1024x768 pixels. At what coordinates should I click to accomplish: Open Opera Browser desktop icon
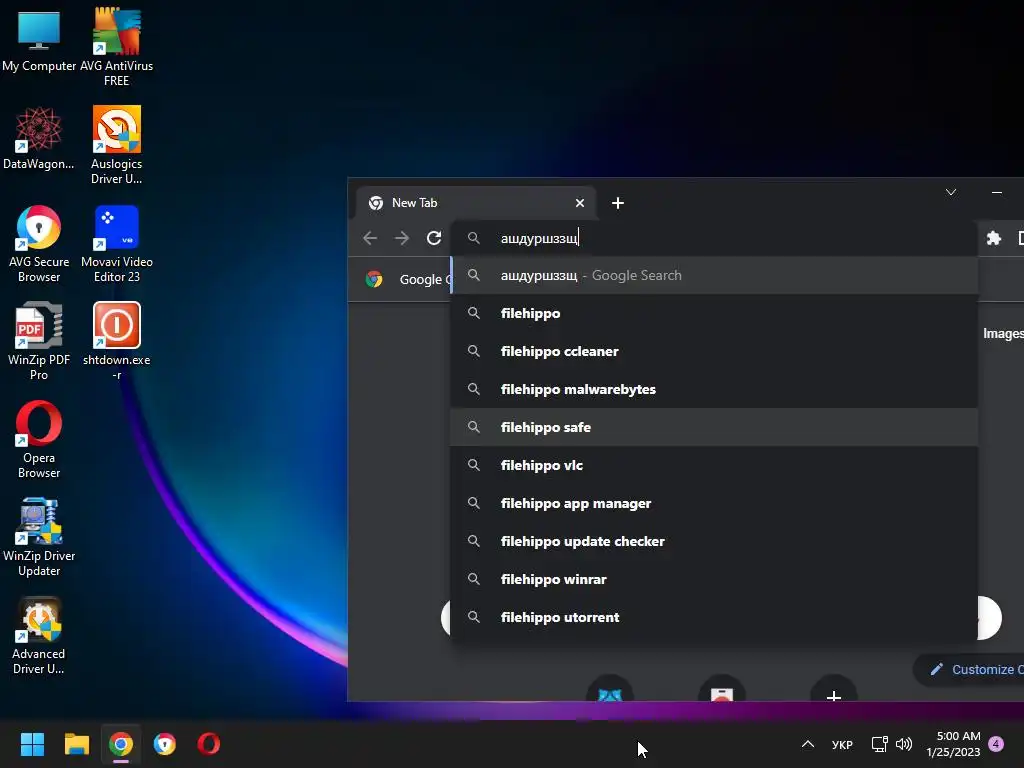[x=39, y=440]
